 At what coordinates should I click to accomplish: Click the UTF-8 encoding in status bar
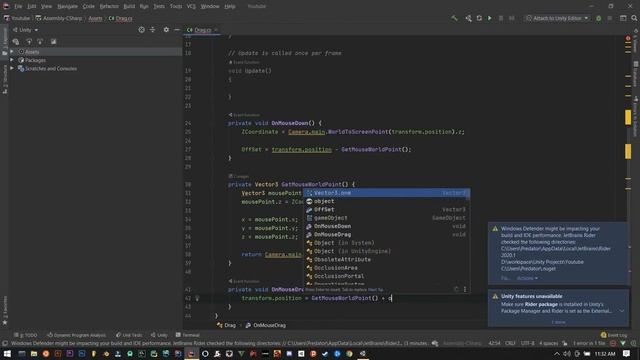pos(527,343)
